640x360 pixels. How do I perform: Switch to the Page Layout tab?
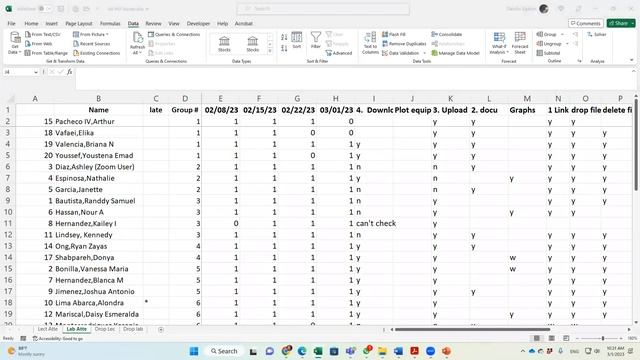pyautogui.click(x=79, y=24)
